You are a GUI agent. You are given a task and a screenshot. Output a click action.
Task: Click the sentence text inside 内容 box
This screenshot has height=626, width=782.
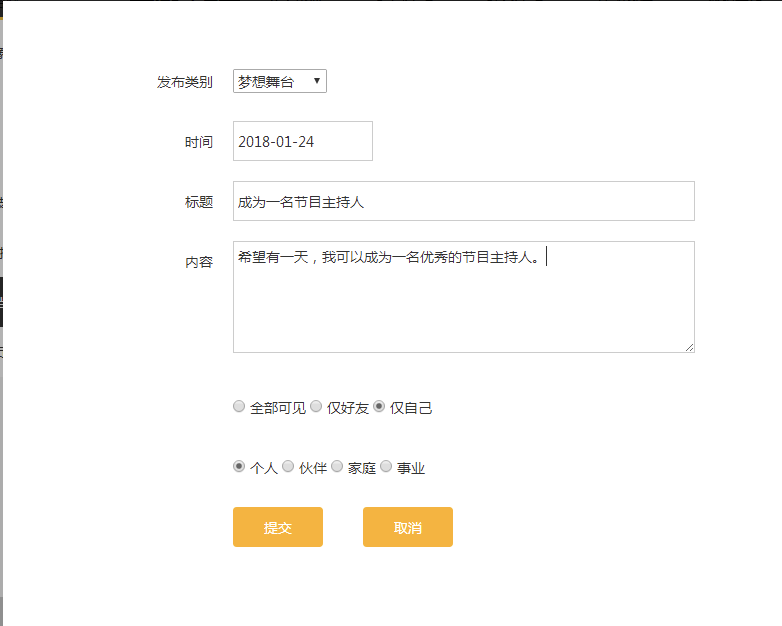click(x=388, y=258)
